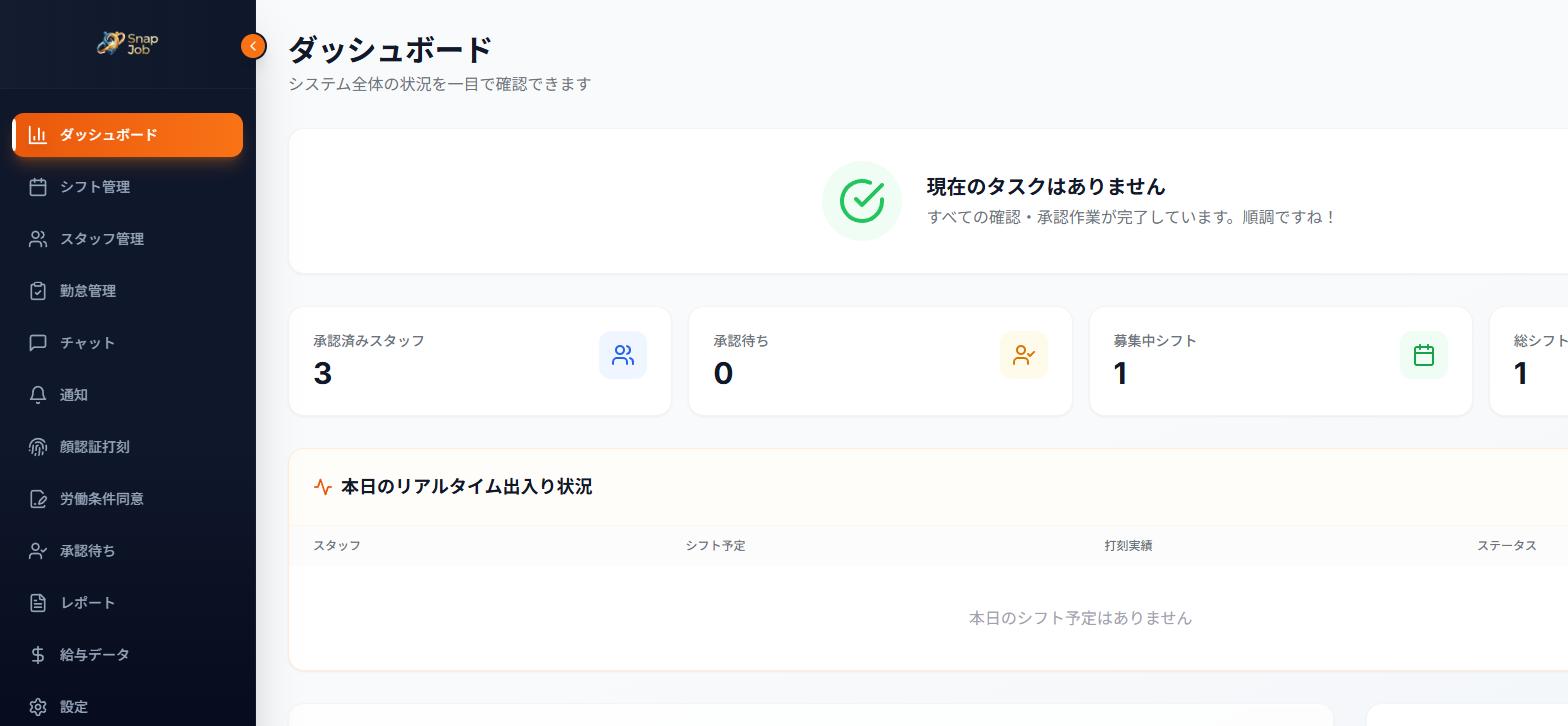Click the スタッフ管理 people icon in the sidebar
The height and width of the screenshot is (726, 1568).
[x=38, y=239]
